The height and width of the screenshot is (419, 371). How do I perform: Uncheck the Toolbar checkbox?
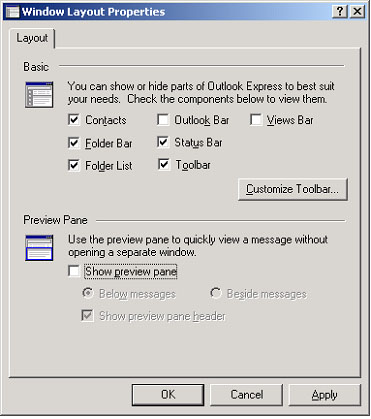pos(164,164)
